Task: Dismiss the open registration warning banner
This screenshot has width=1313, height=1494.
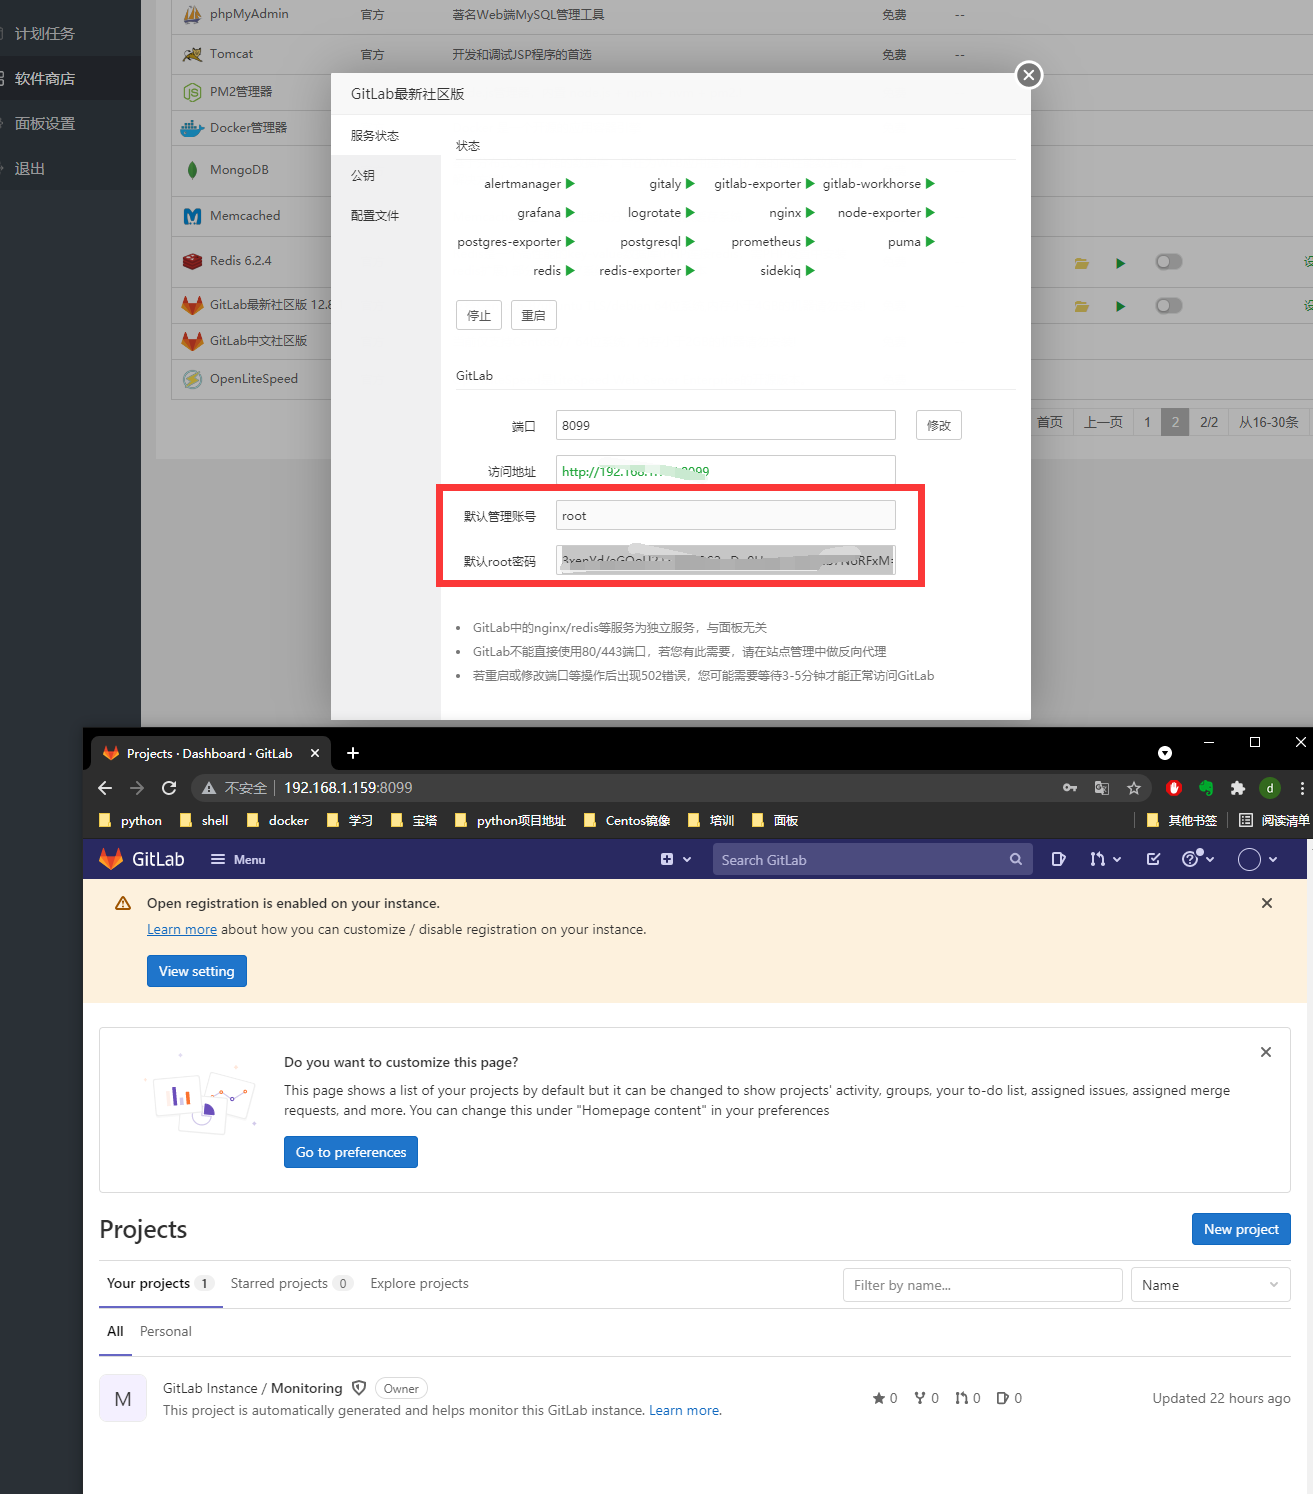Action: click(x=1267, y=903)
